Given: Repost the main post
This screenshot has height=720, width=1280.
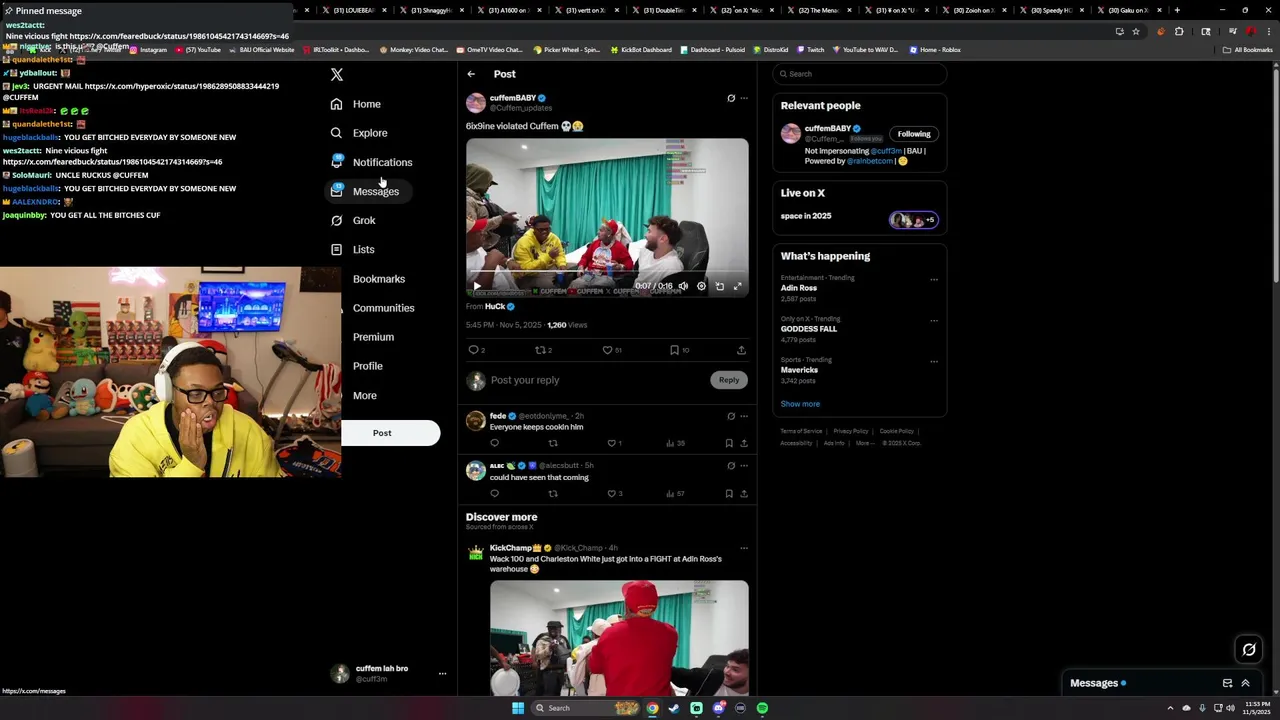Looking at the screenshot, I should [x=540, y=350].
